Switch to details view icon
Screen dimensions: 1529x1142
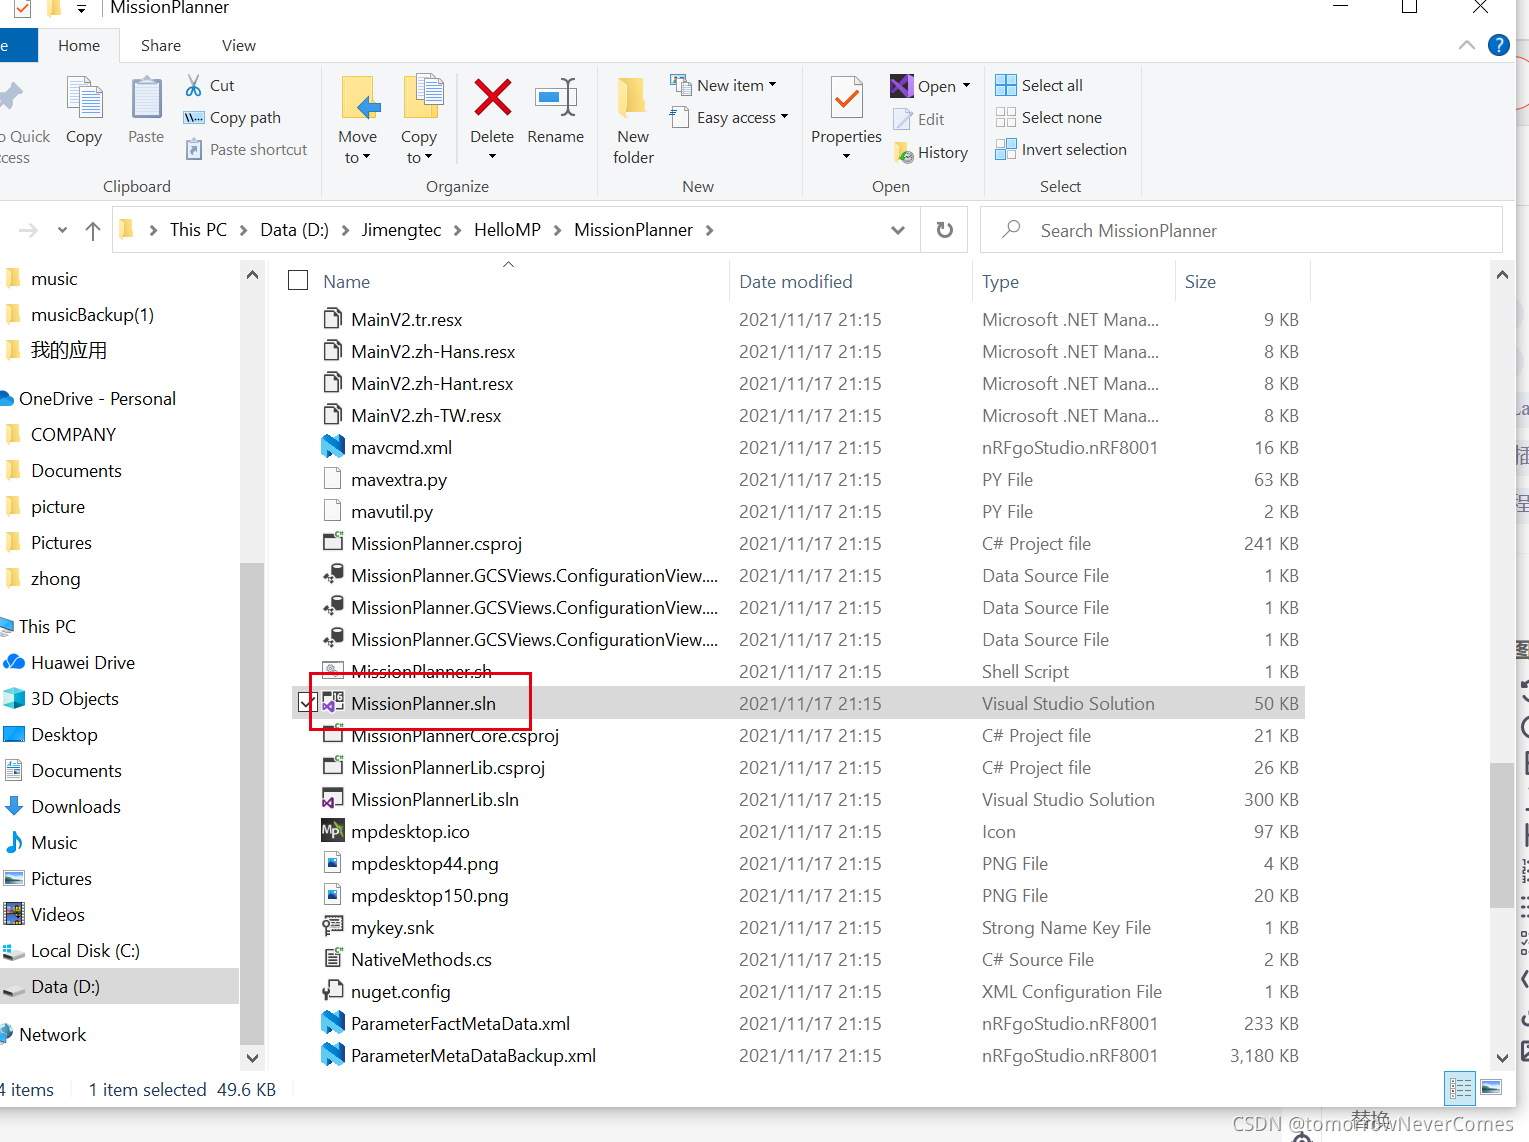1460,1088
